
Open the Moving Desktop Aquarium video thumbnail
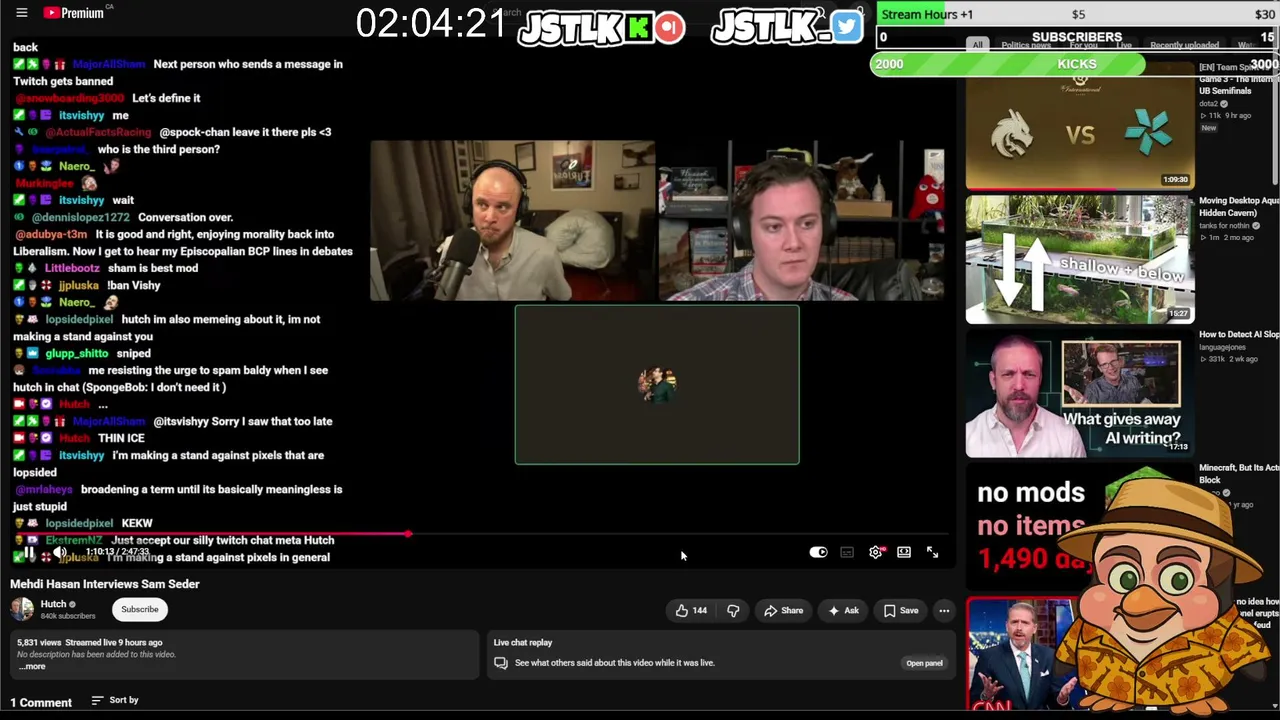click(x=1080, y=260)
